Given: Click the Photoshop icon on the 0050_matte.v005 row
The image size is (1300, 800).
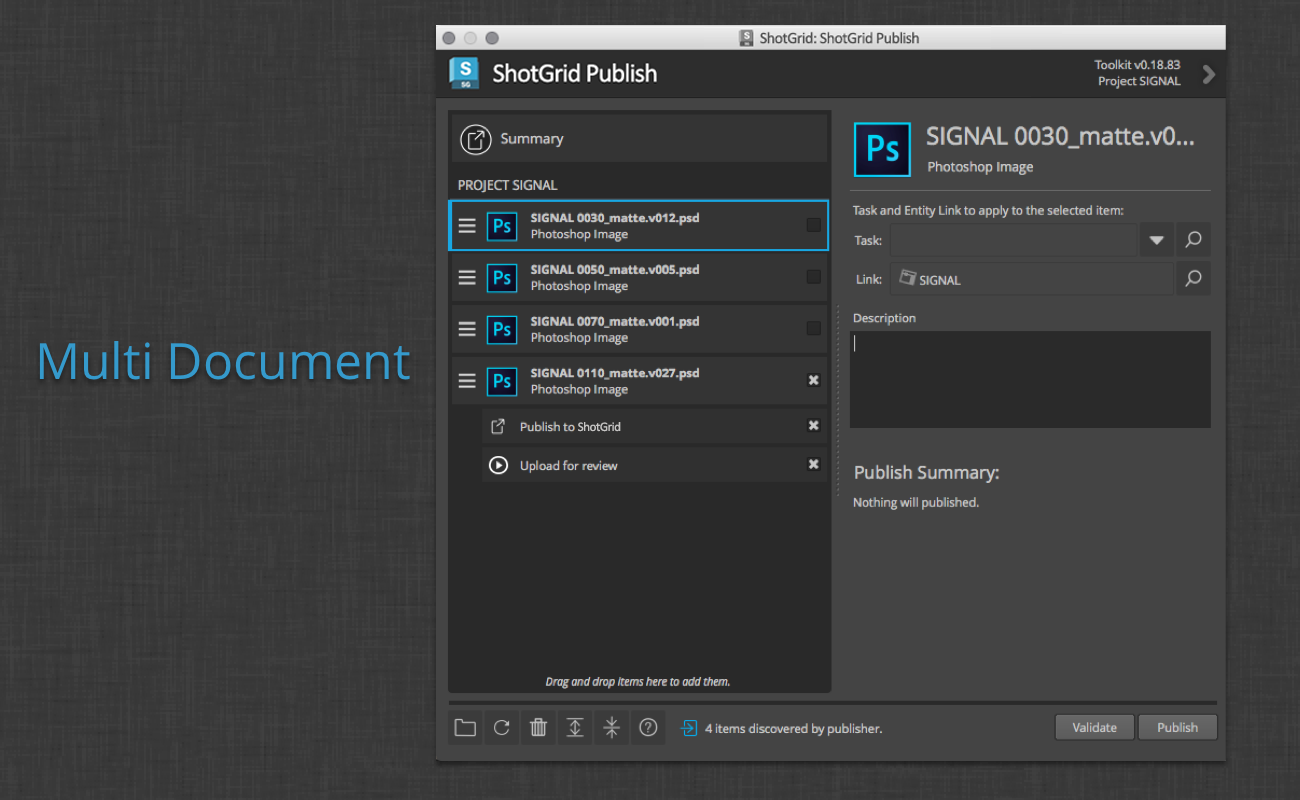Looking at the screenshot, I should click(502, 277).
